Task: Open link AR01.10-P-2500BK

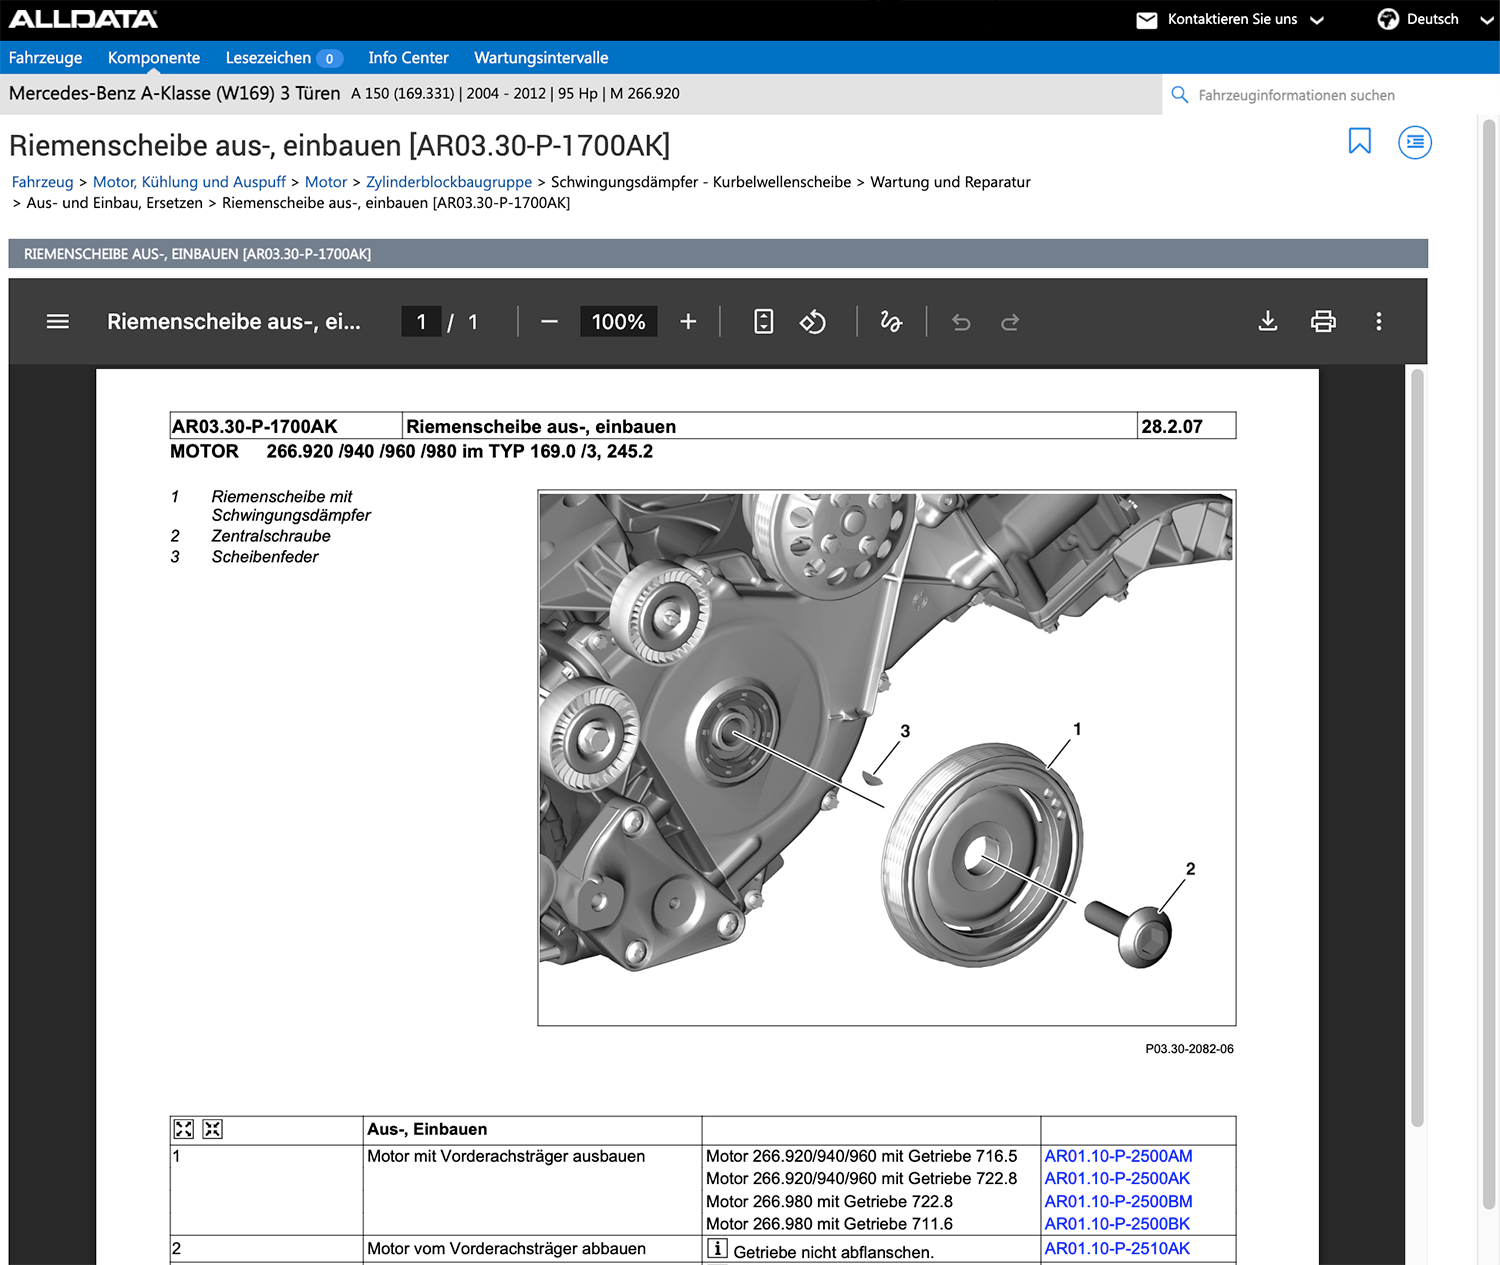Action: (x=1117, y=1224)
